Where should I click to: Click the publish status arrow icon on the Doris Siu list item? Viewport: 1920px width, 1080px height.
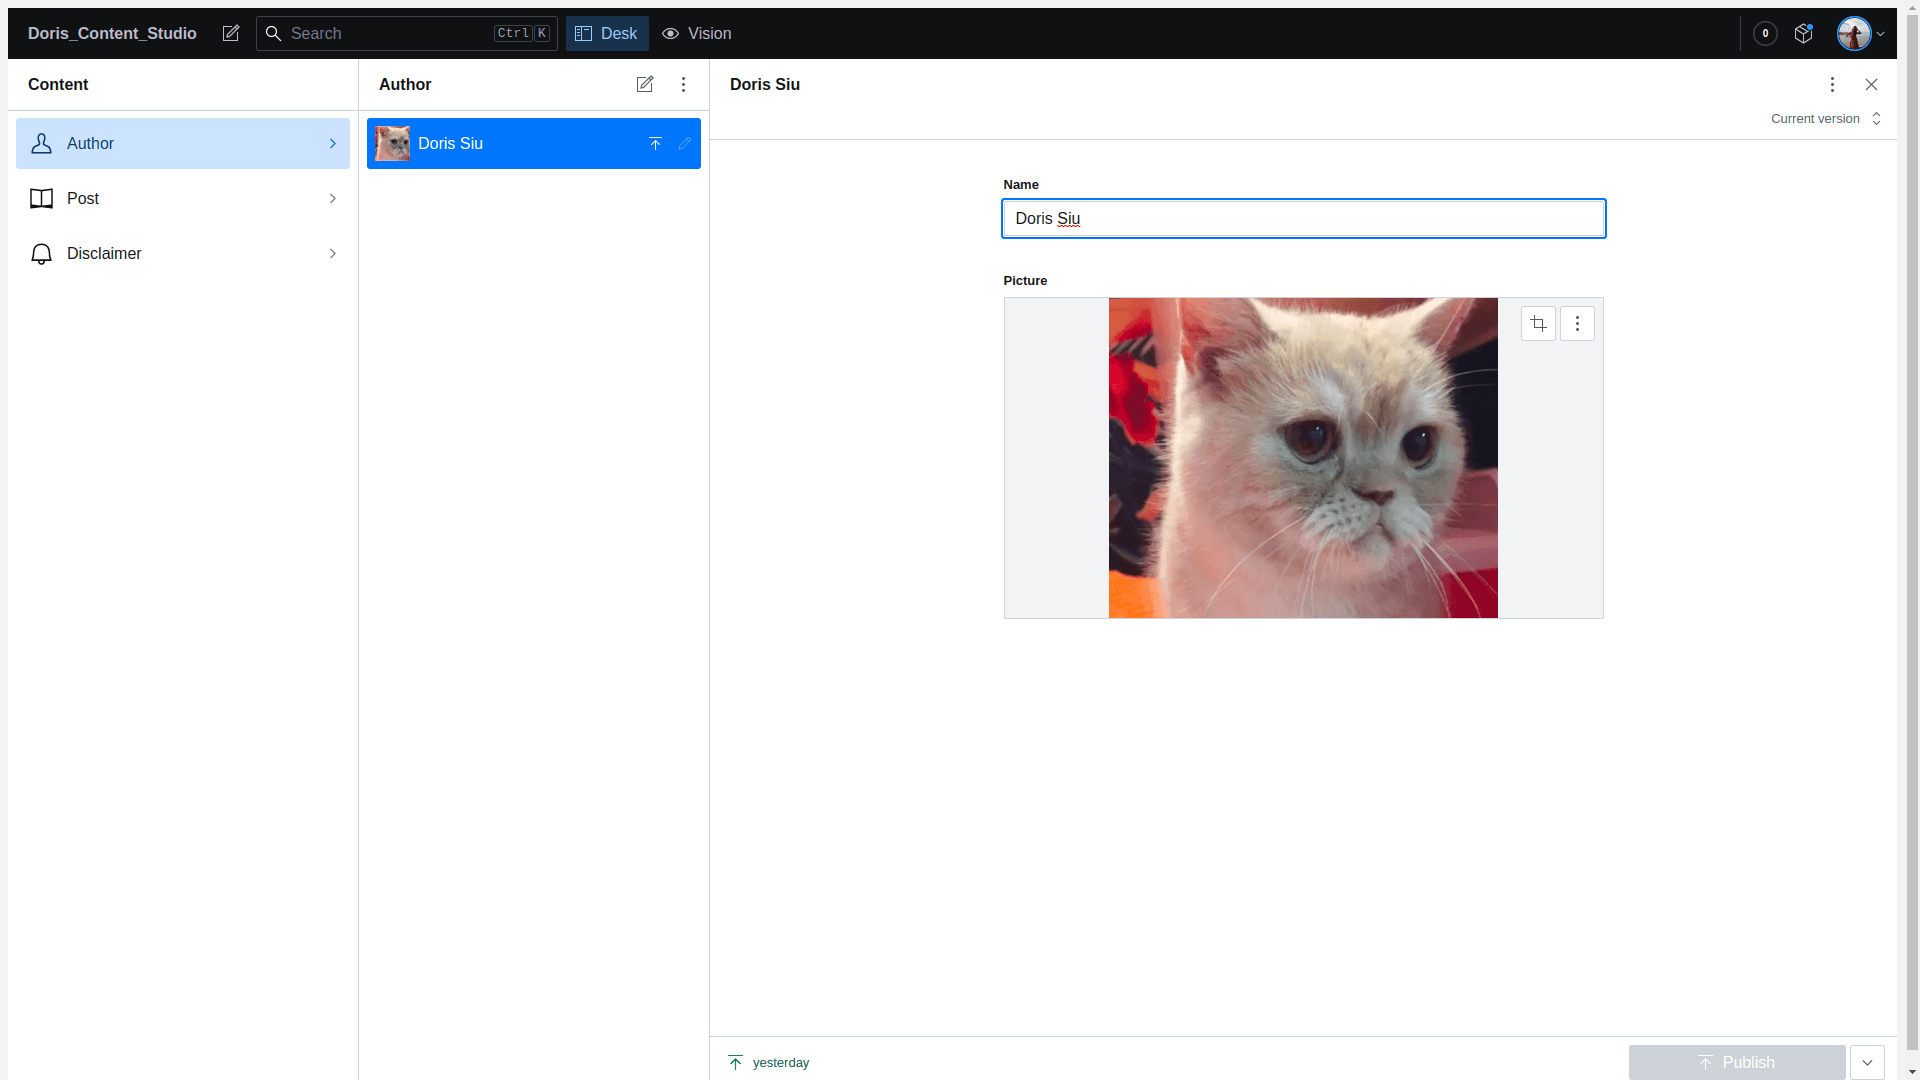coord(655,144)
